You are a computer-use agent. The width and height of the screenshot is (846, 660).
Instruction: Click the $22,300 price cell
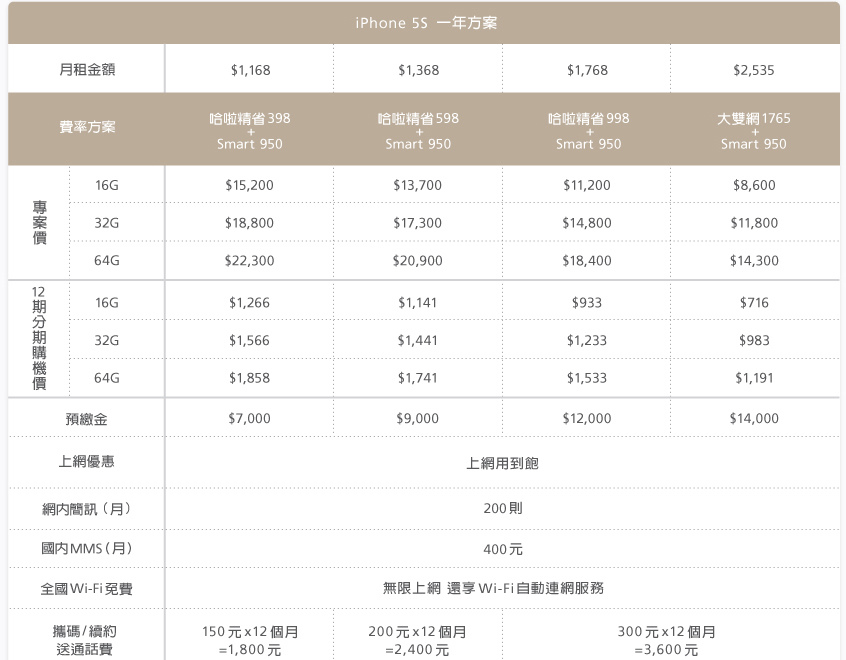point(249,261)
